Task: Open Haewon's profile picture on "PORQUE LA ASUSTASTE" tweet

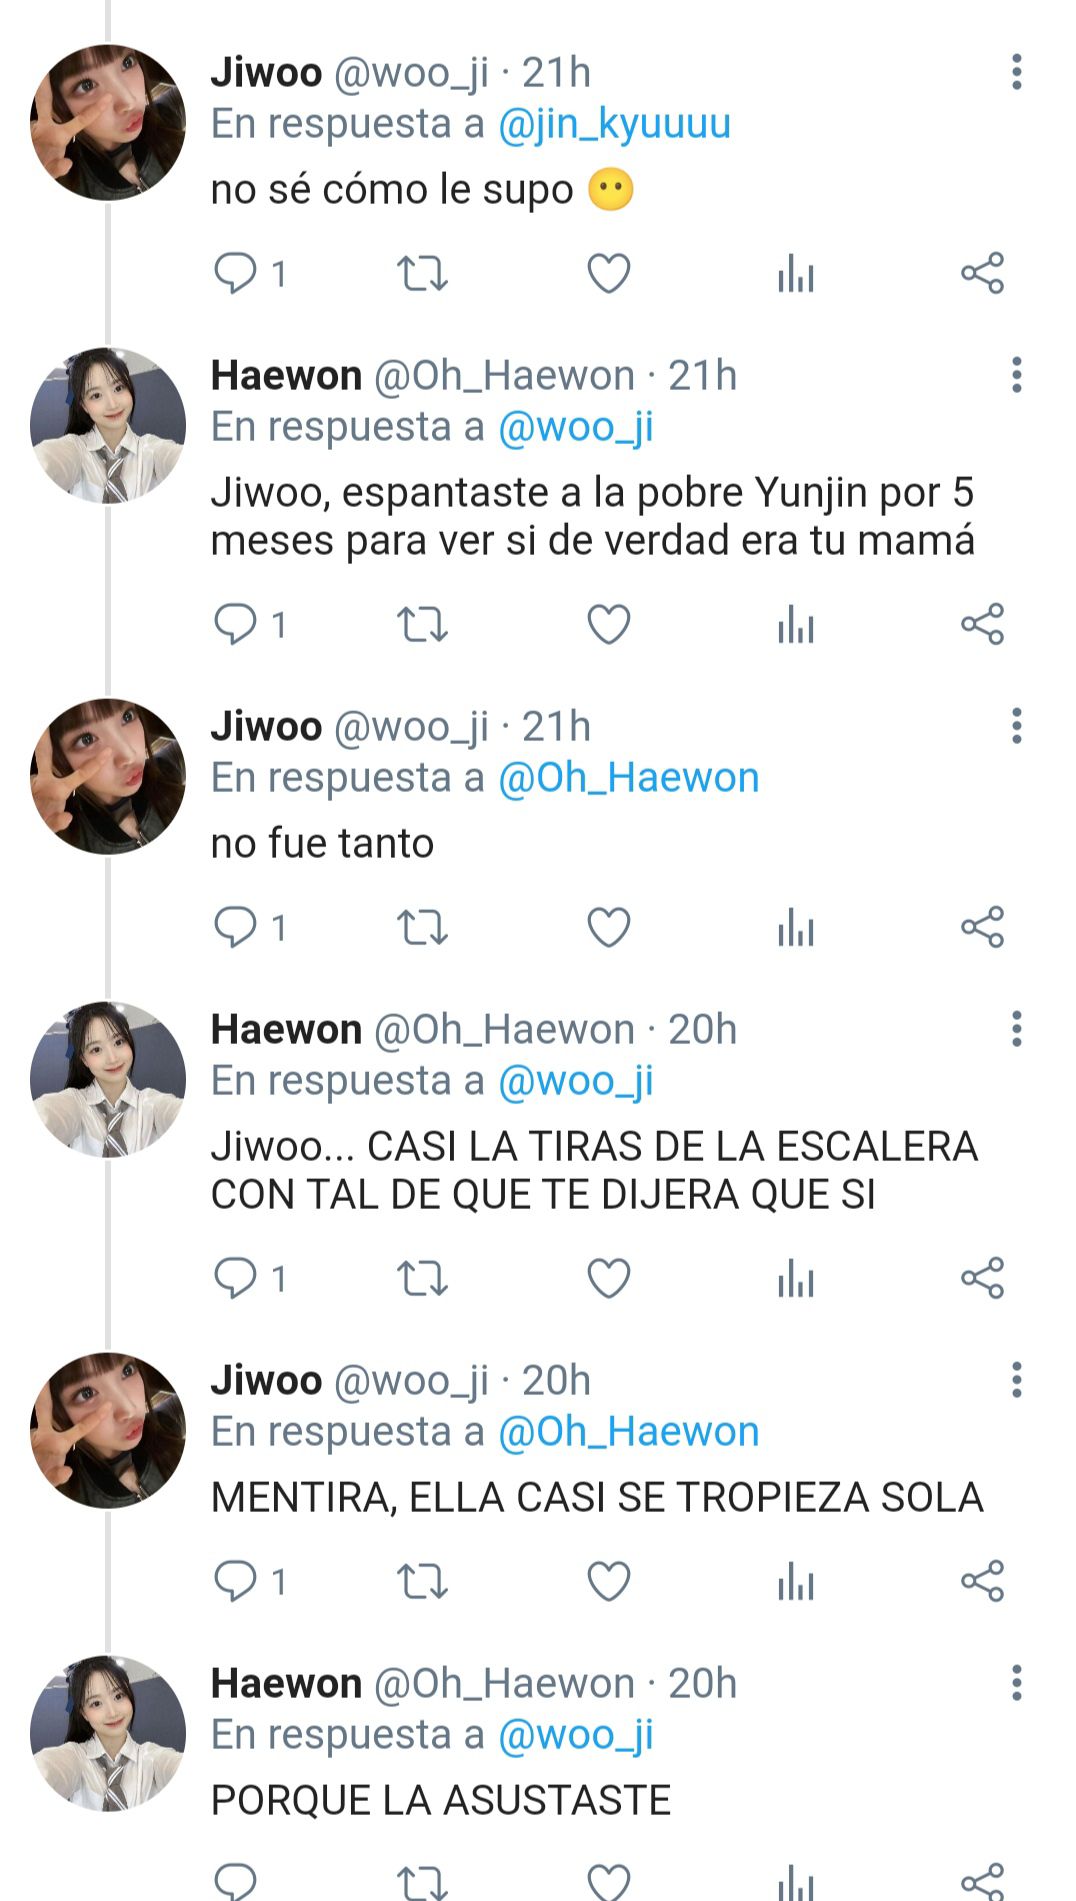Action: [x=108, y=1733]
